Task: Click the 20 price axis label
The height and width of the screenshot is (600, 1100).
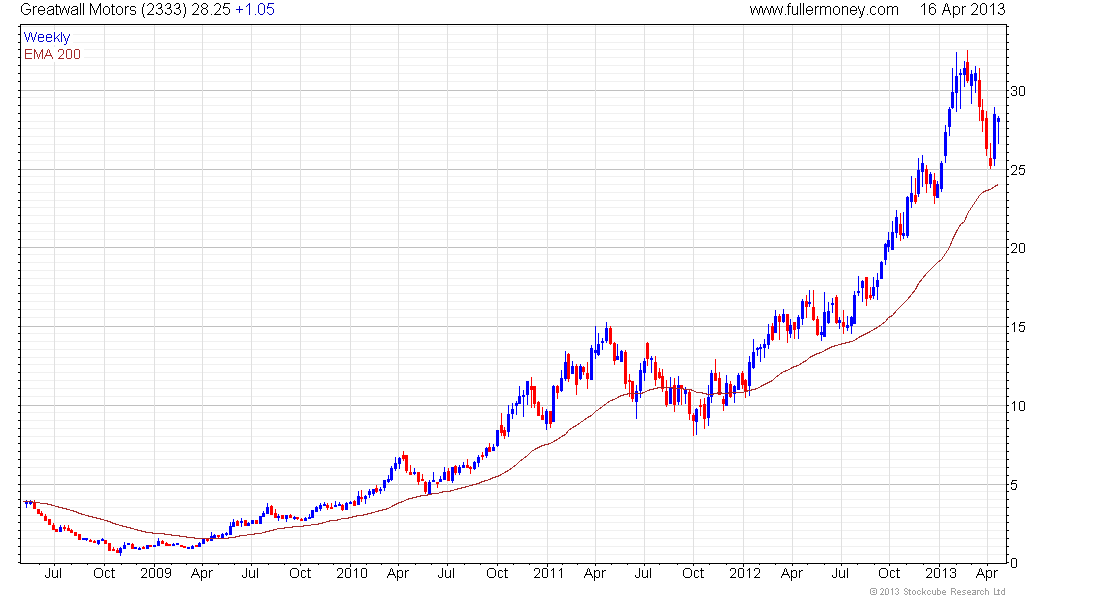Action: point(1018,248)
